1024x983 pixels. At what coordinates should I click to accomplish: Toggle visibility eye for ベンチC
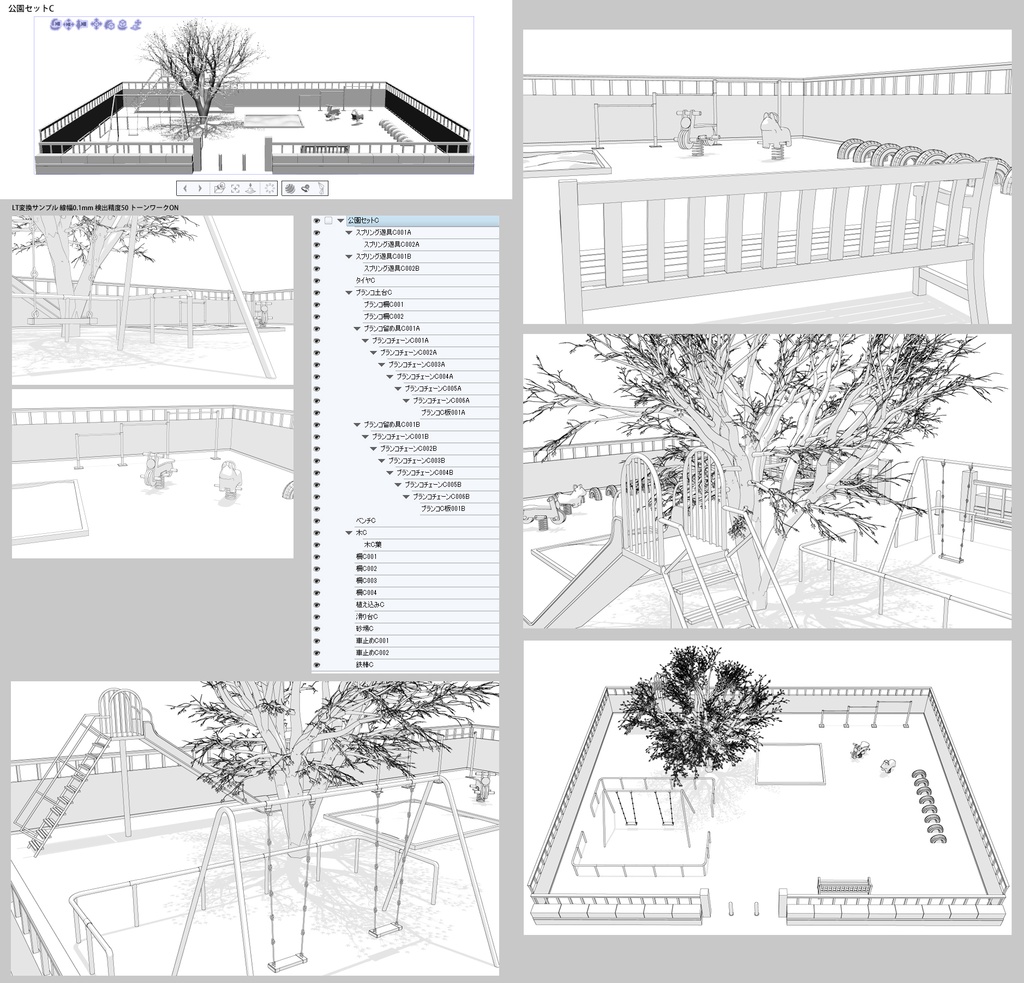[x=317, y=521]
